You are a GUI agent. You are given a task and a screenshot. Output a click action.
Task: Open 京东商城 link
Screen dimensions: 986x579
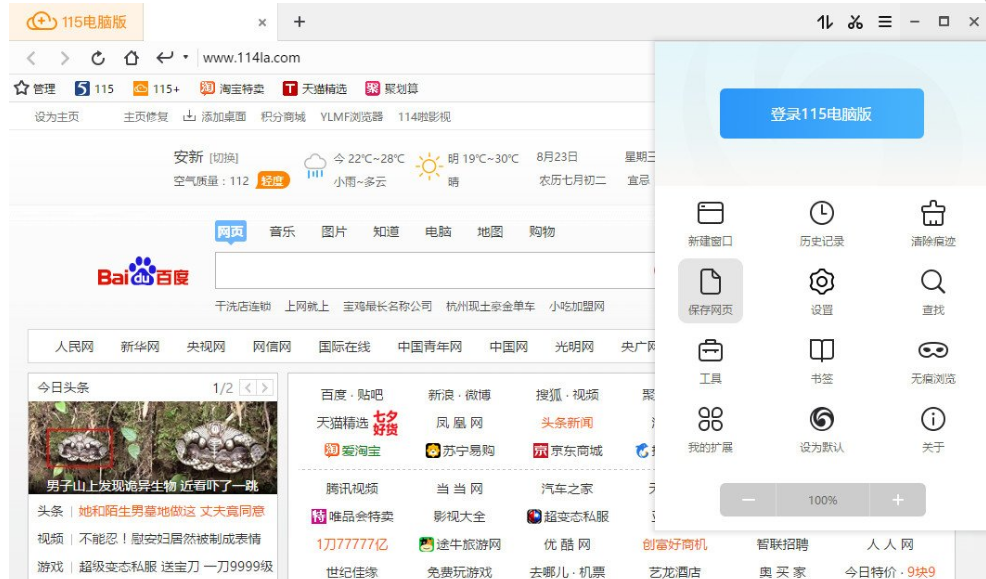pyautogui.click(x=568, y=451)
